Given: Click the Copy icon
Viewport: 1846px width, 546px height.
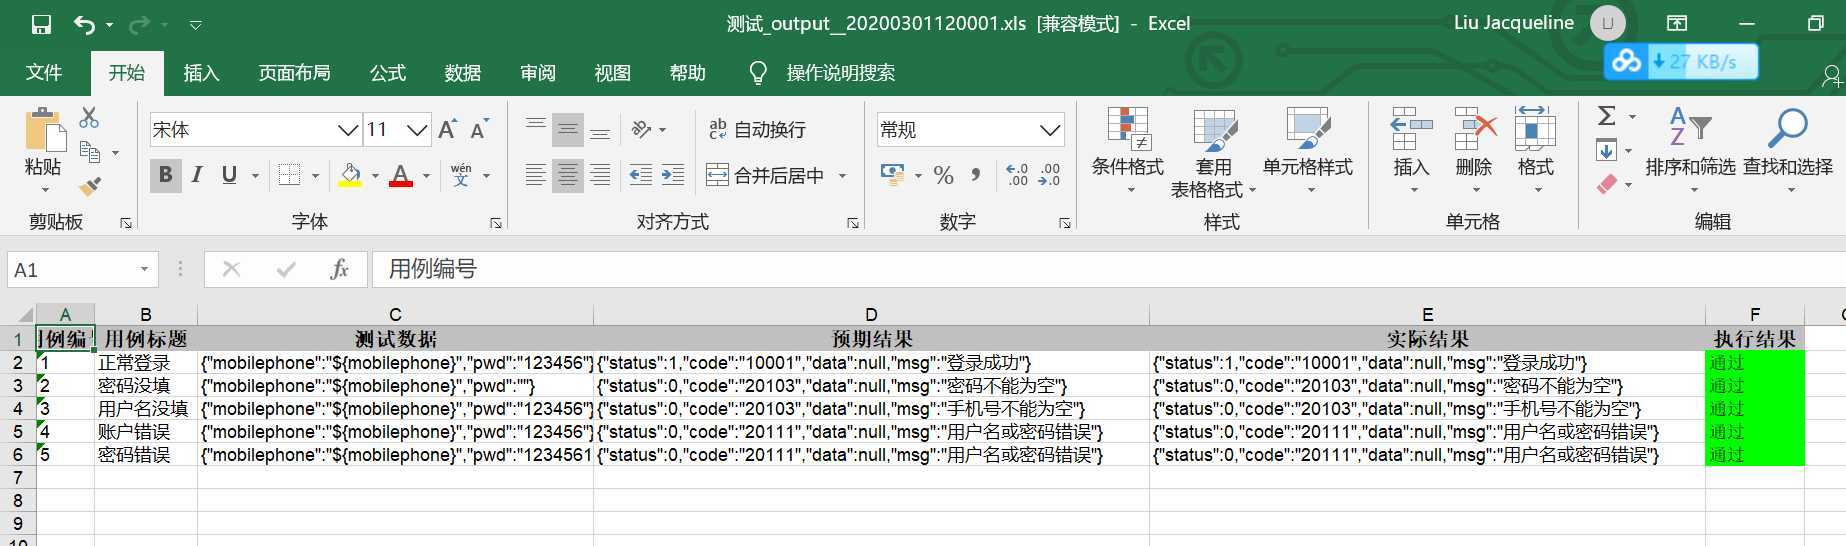Looking at the screenshot, I should (x=90, y=152).
